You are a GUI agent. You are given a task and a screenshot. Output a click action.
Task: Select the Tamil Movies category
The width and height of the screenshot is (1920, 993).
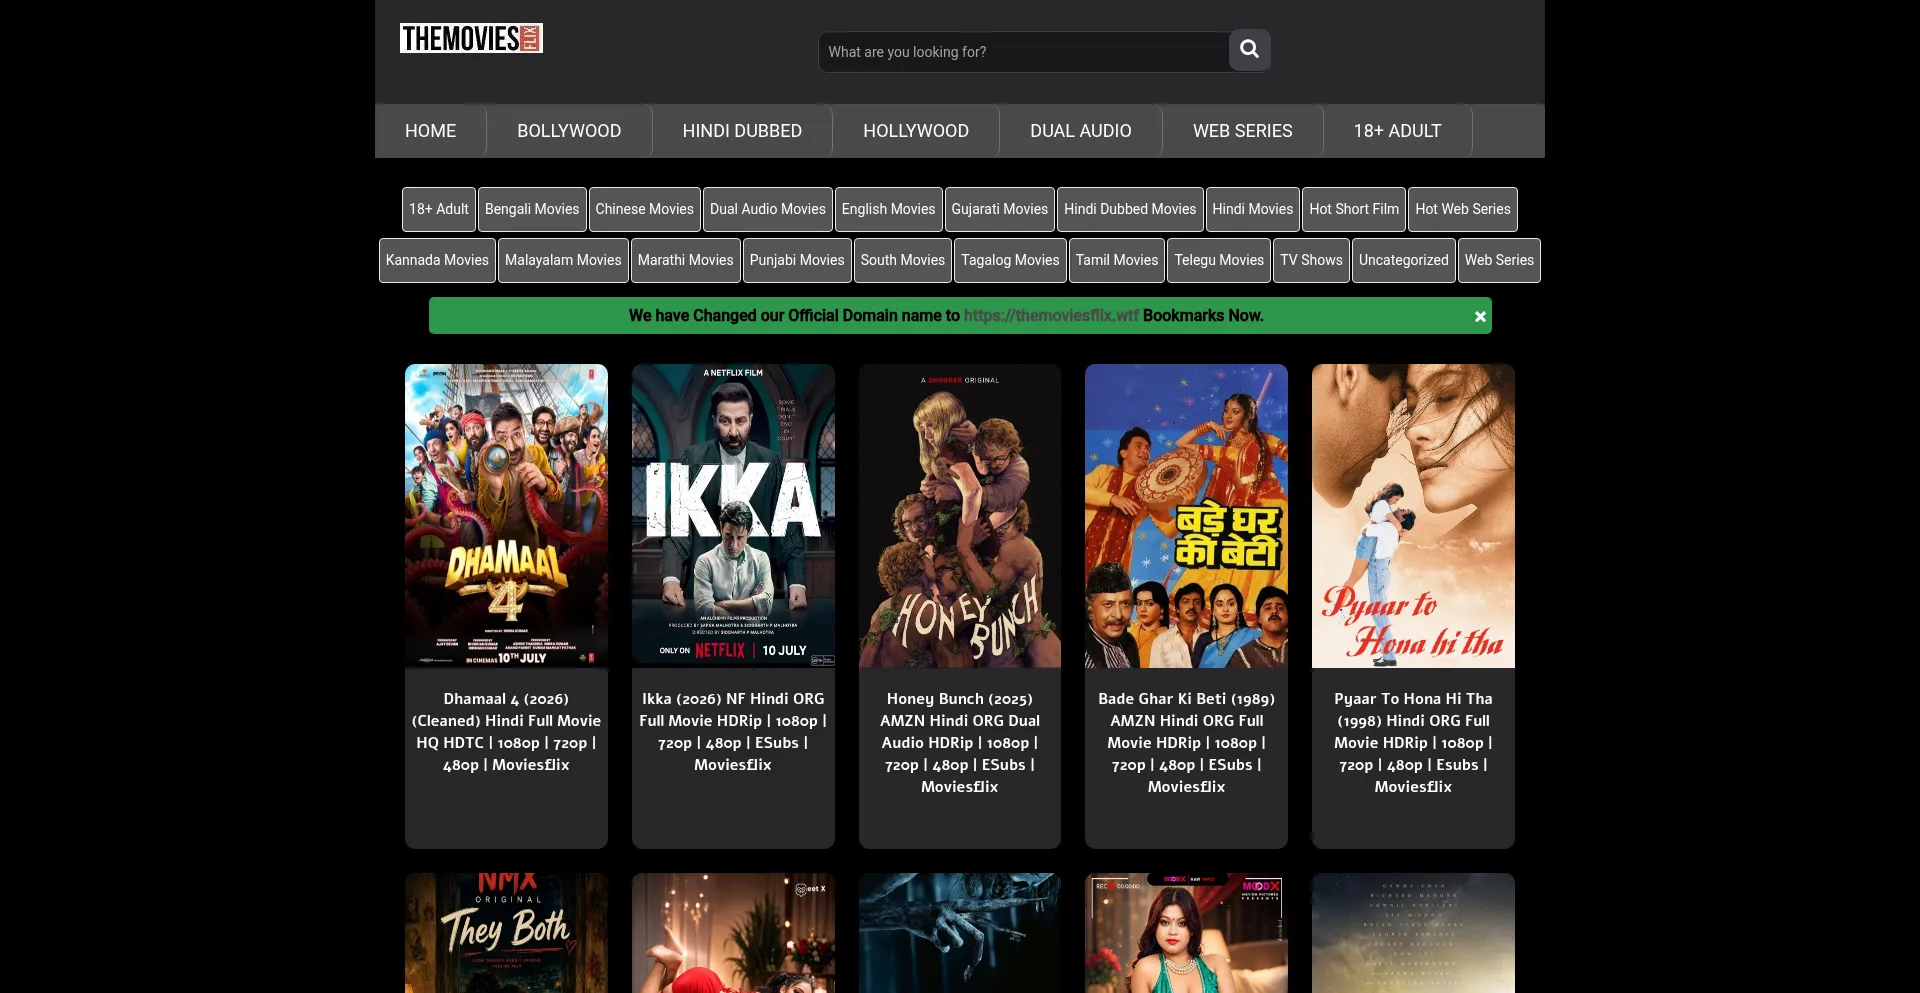pyautogui.click(x=1116, y=260)
